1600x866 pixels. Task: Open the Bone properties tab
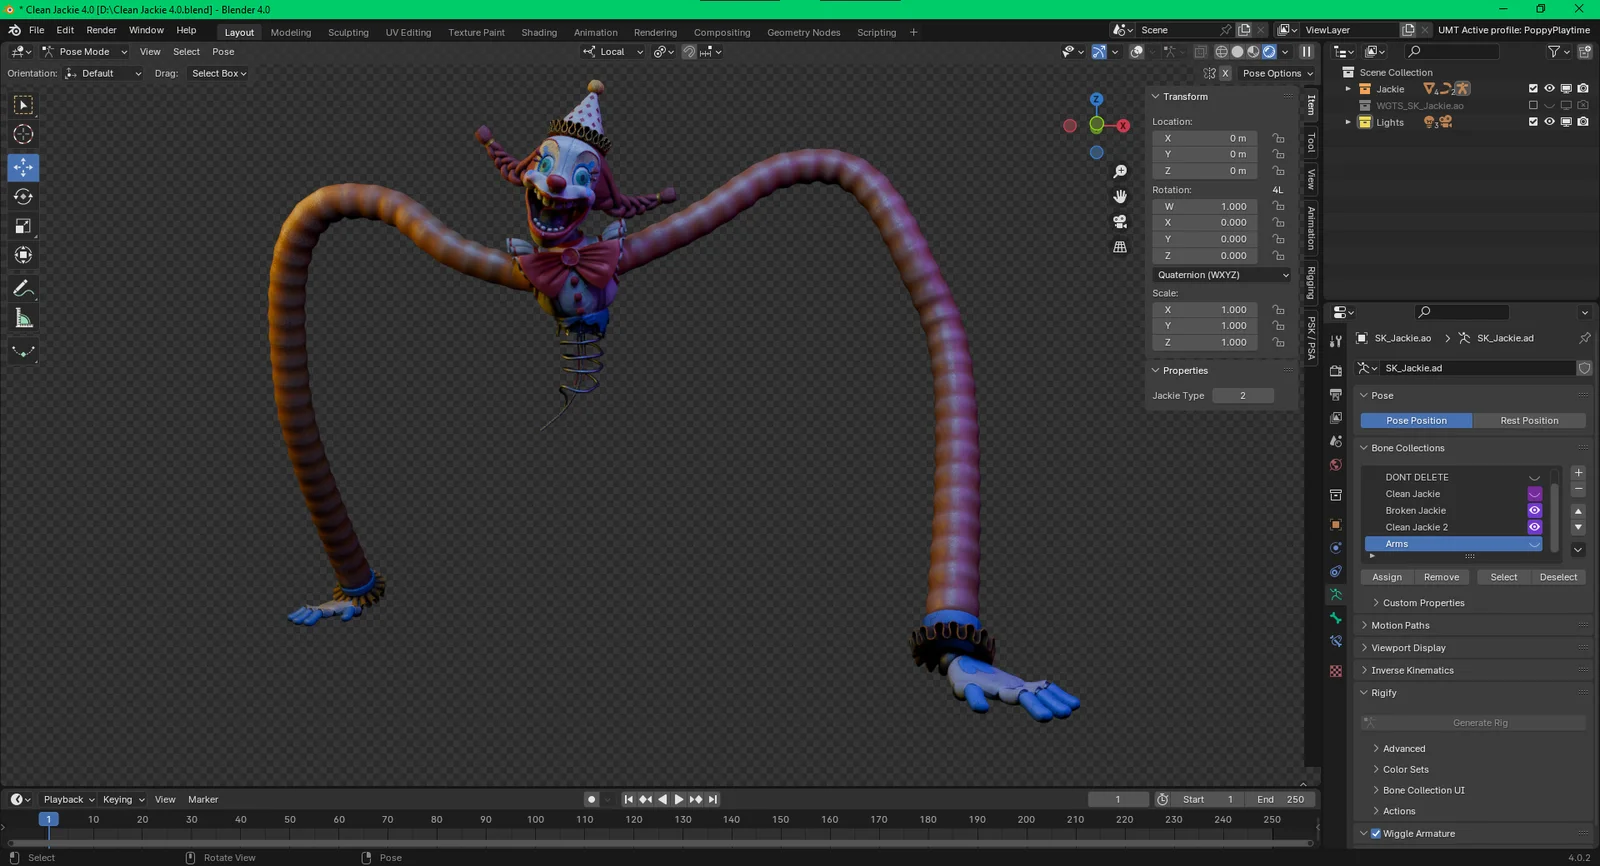1336,618
